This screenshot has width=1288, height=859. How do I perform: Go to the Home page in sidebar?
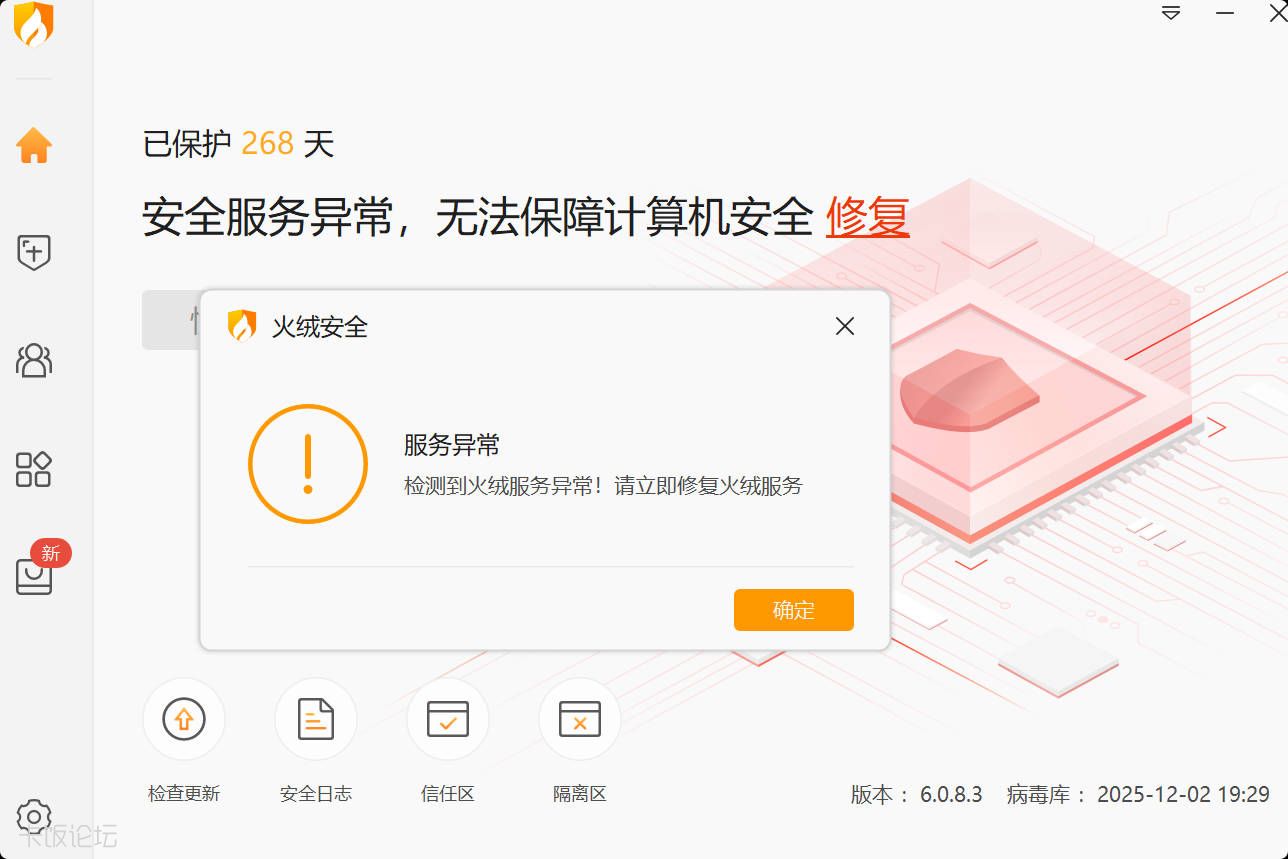(34, 145)
